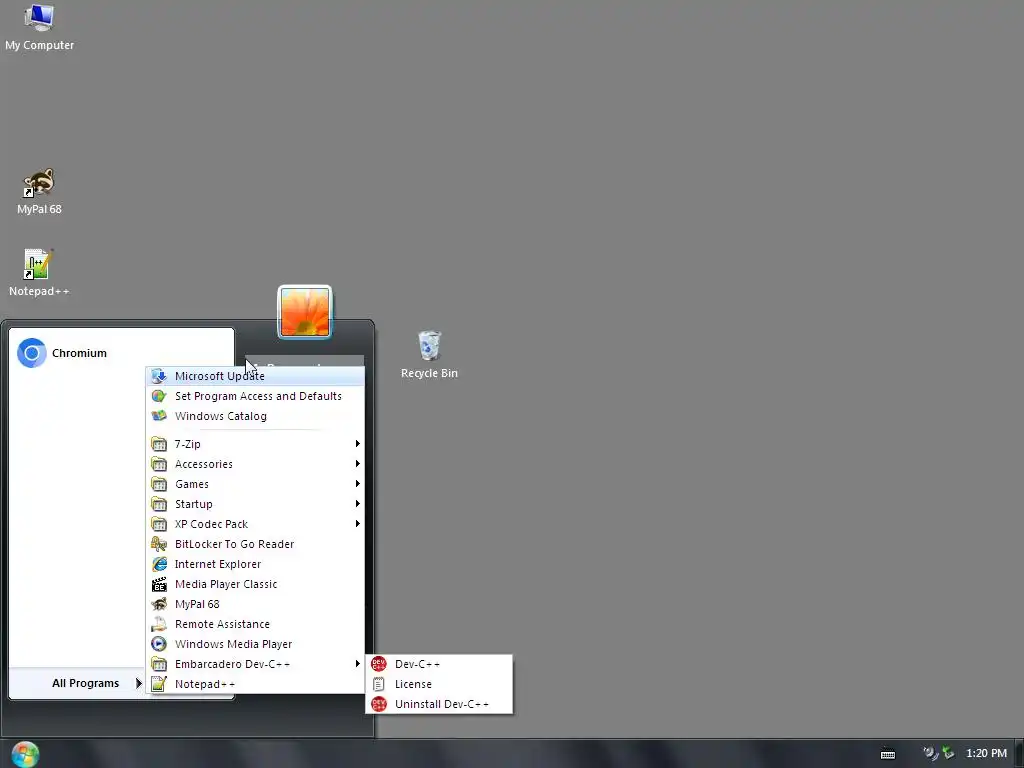Open Remote Assistance menu entry
The height and width of the screenshot is (768, 1024).
255,624
